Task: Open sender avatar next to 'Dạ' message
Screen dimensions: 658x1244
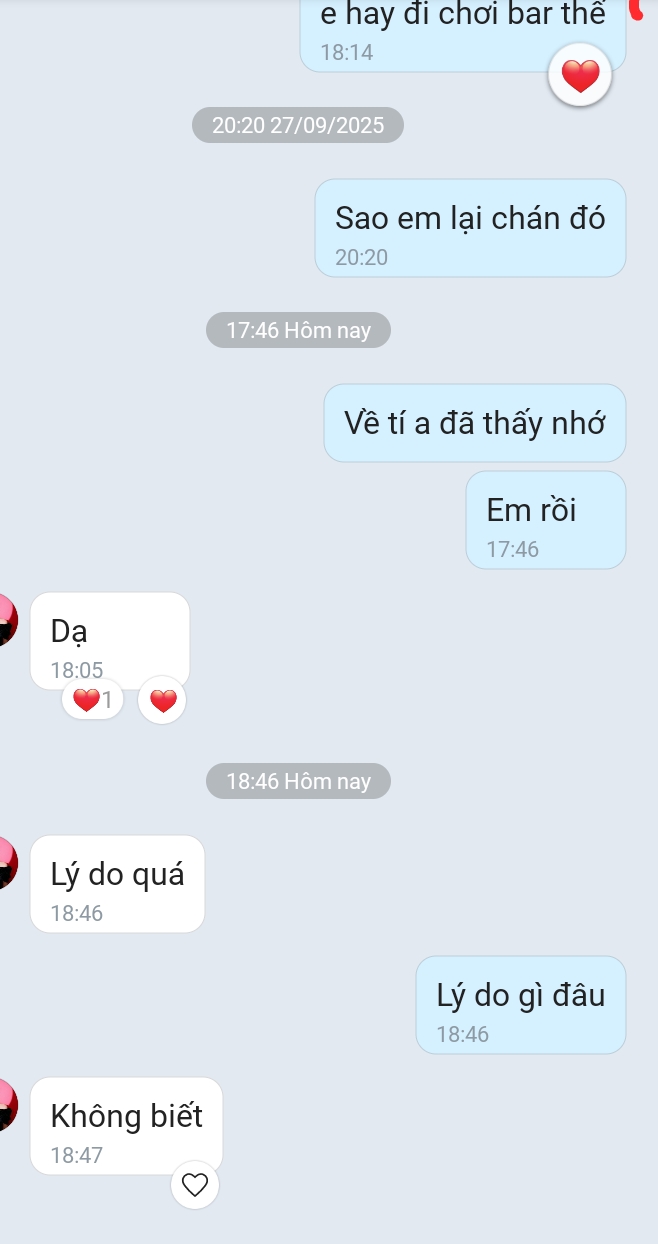Action: click(x=7, y=619)
